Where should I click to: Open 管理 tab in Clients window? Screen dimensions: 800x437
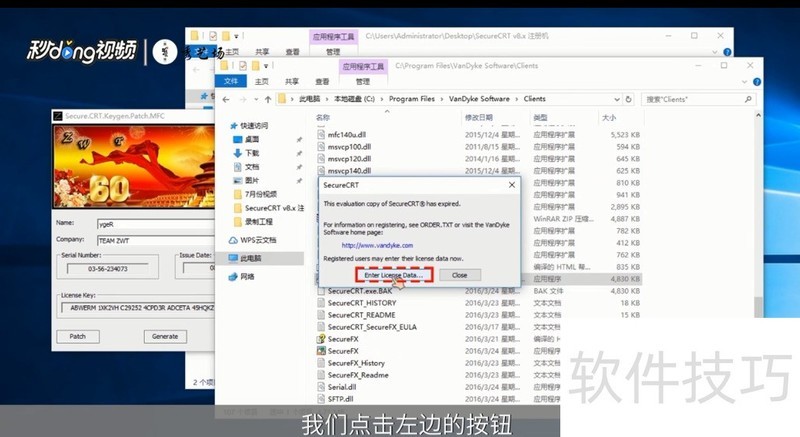pos(363,82)
